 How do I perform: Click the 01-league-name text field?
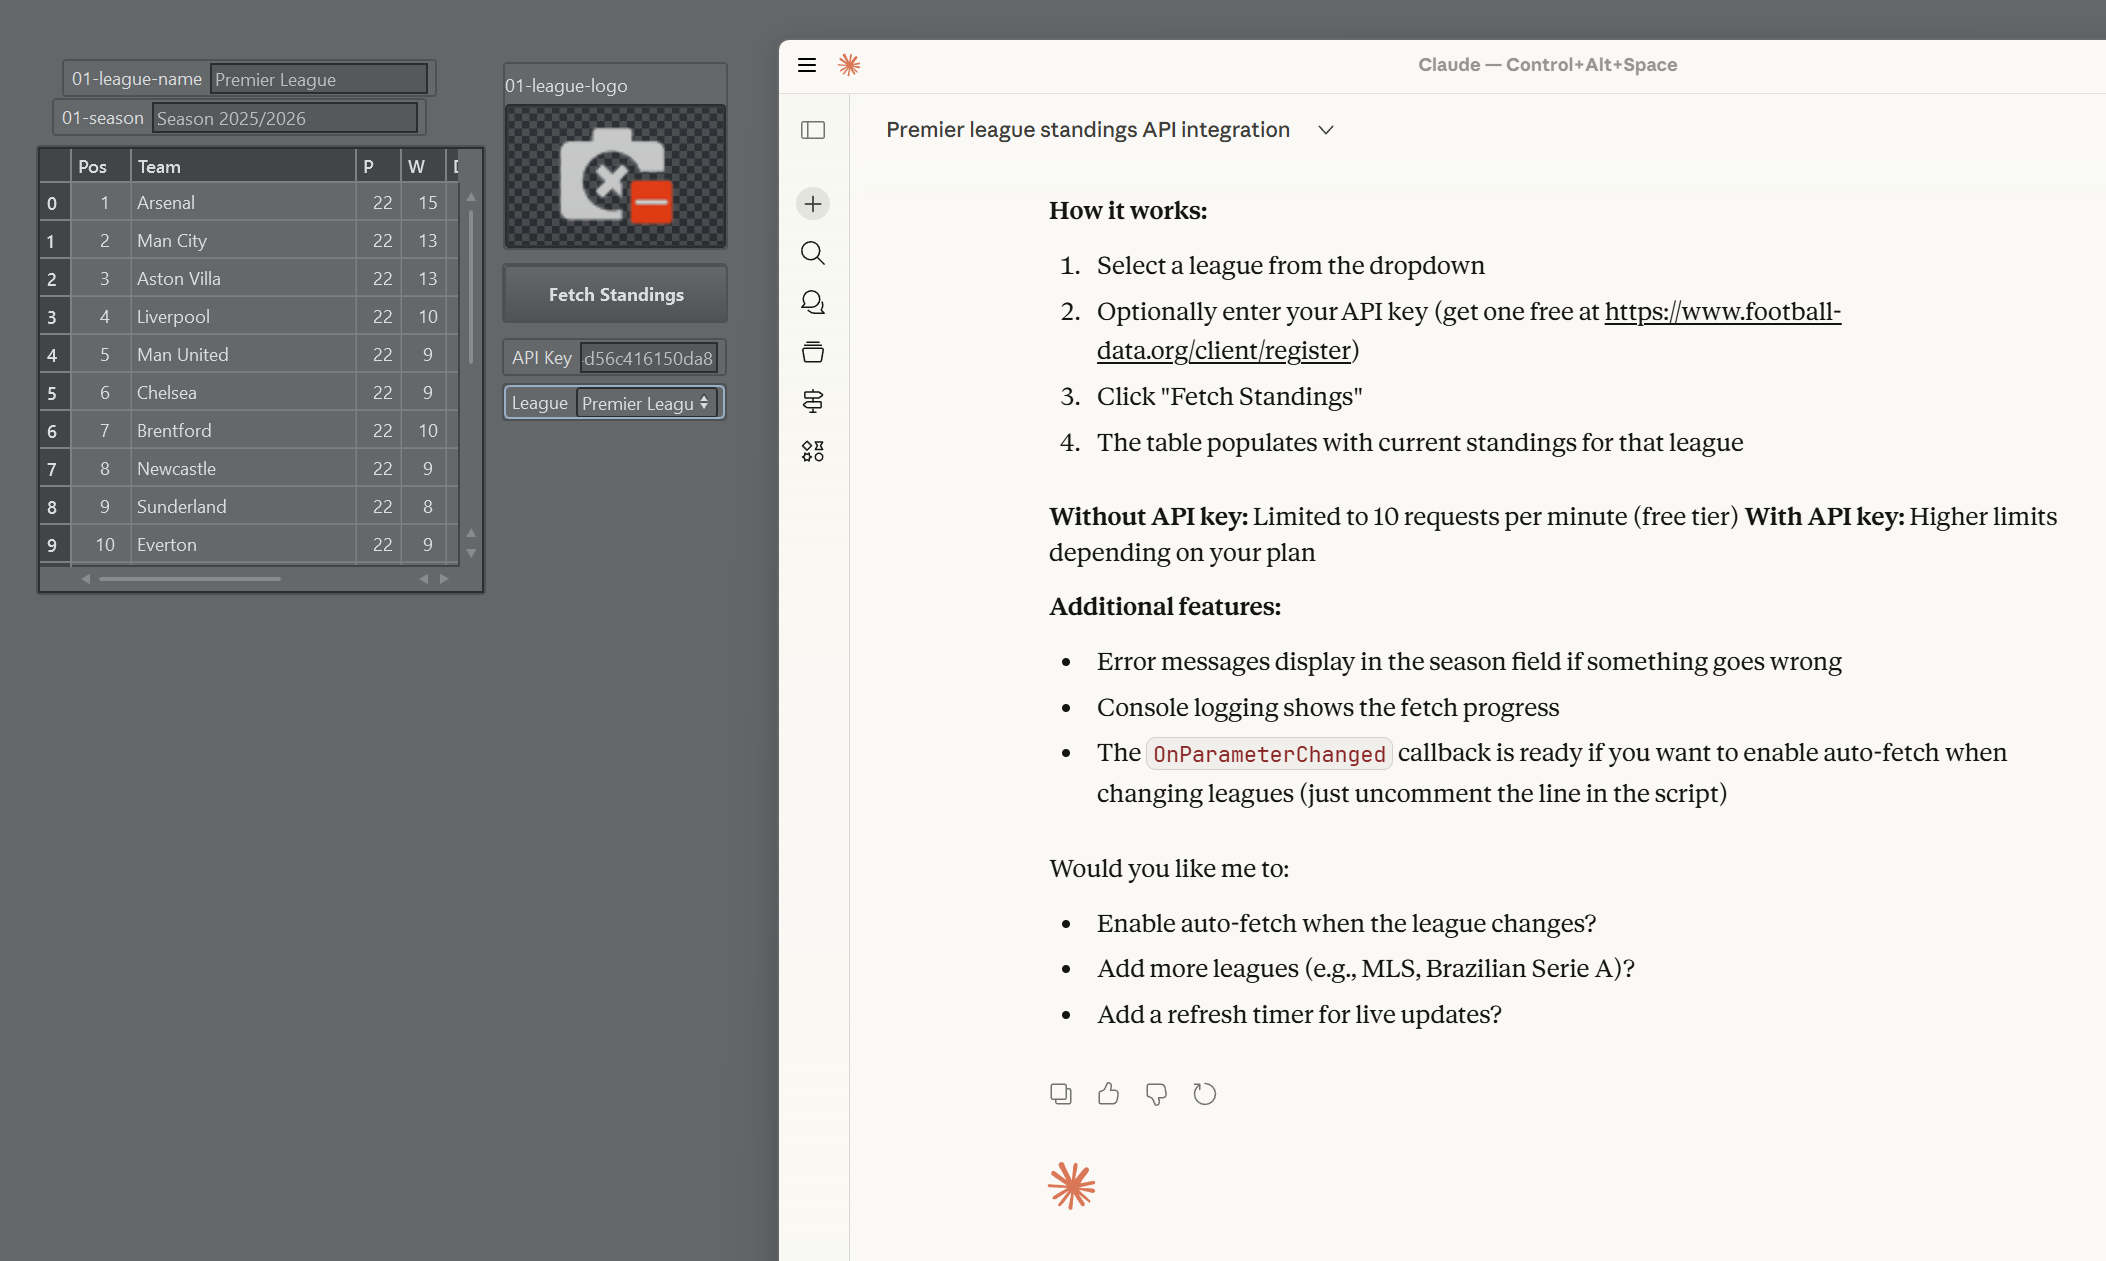(x=318, y=79)
